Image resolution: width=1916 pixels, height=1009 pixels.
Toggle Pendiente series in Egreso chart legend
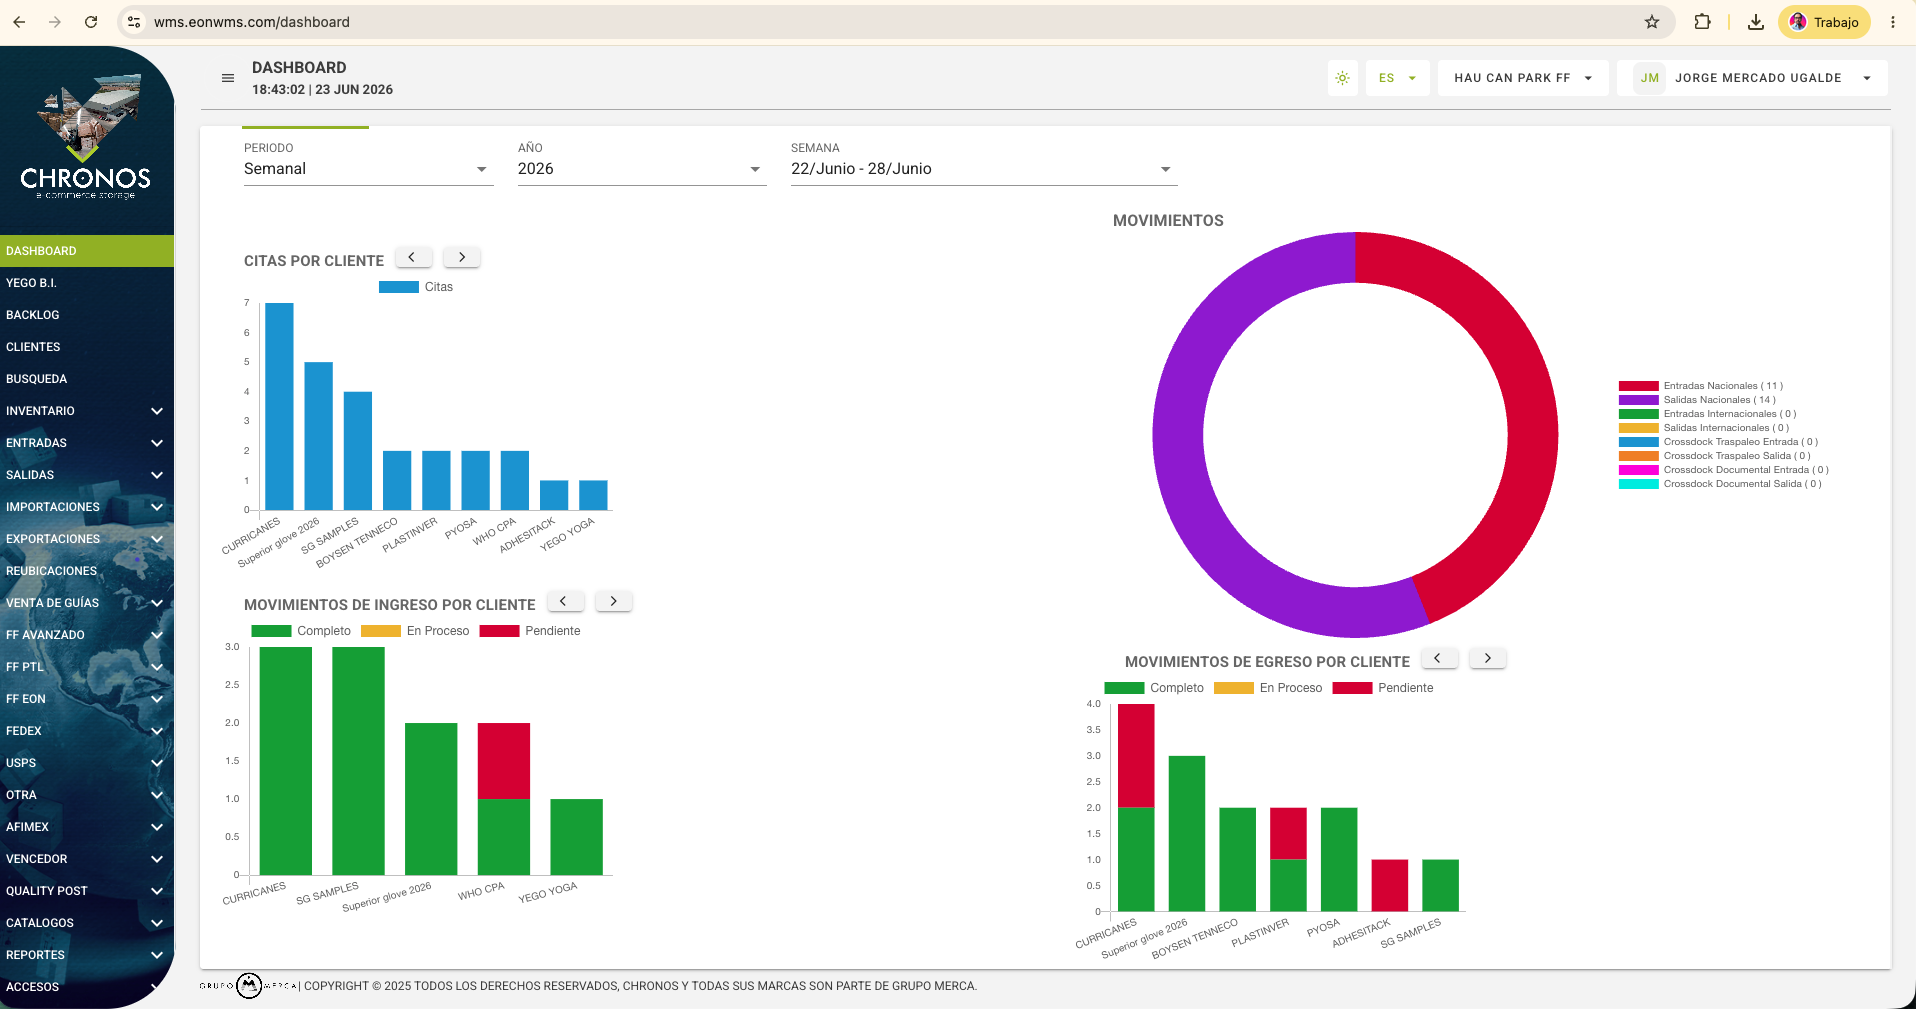click(x=1383, y=688)
